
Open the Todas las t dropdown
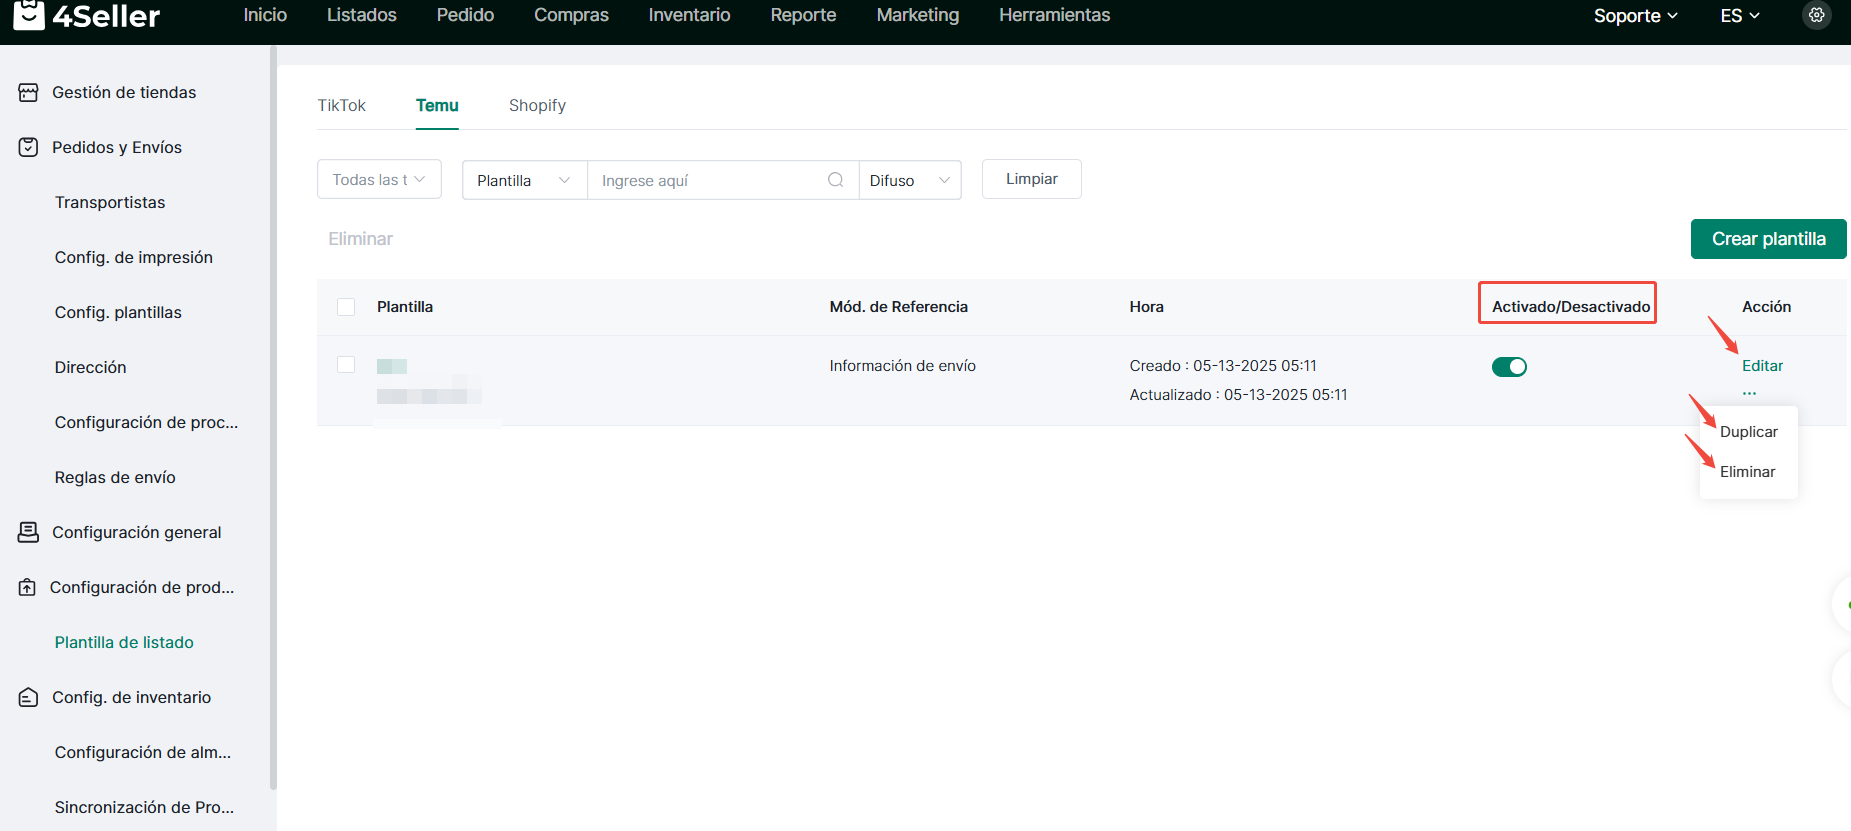tap(379, 180)
